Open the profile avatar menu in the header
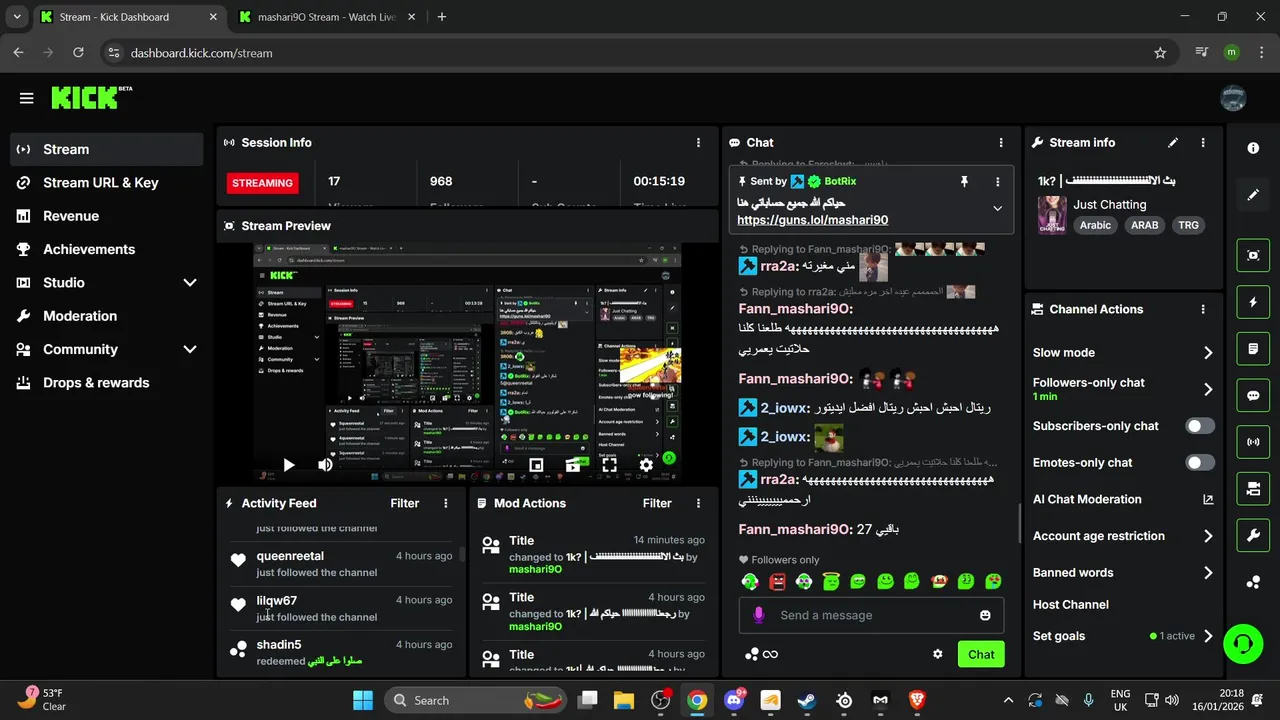The height and width of the screenshot is (720, 1280). pyautogui.click(x=1233, y=97)
